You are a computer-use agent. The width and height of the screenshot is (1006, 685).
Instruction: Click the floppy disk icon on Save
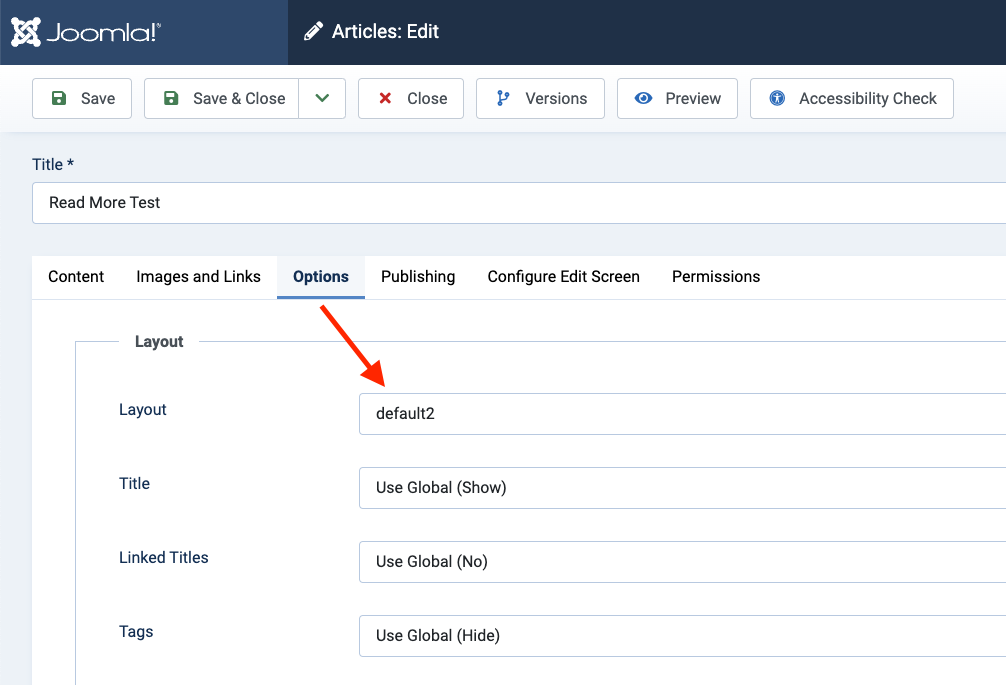(59, 98)
